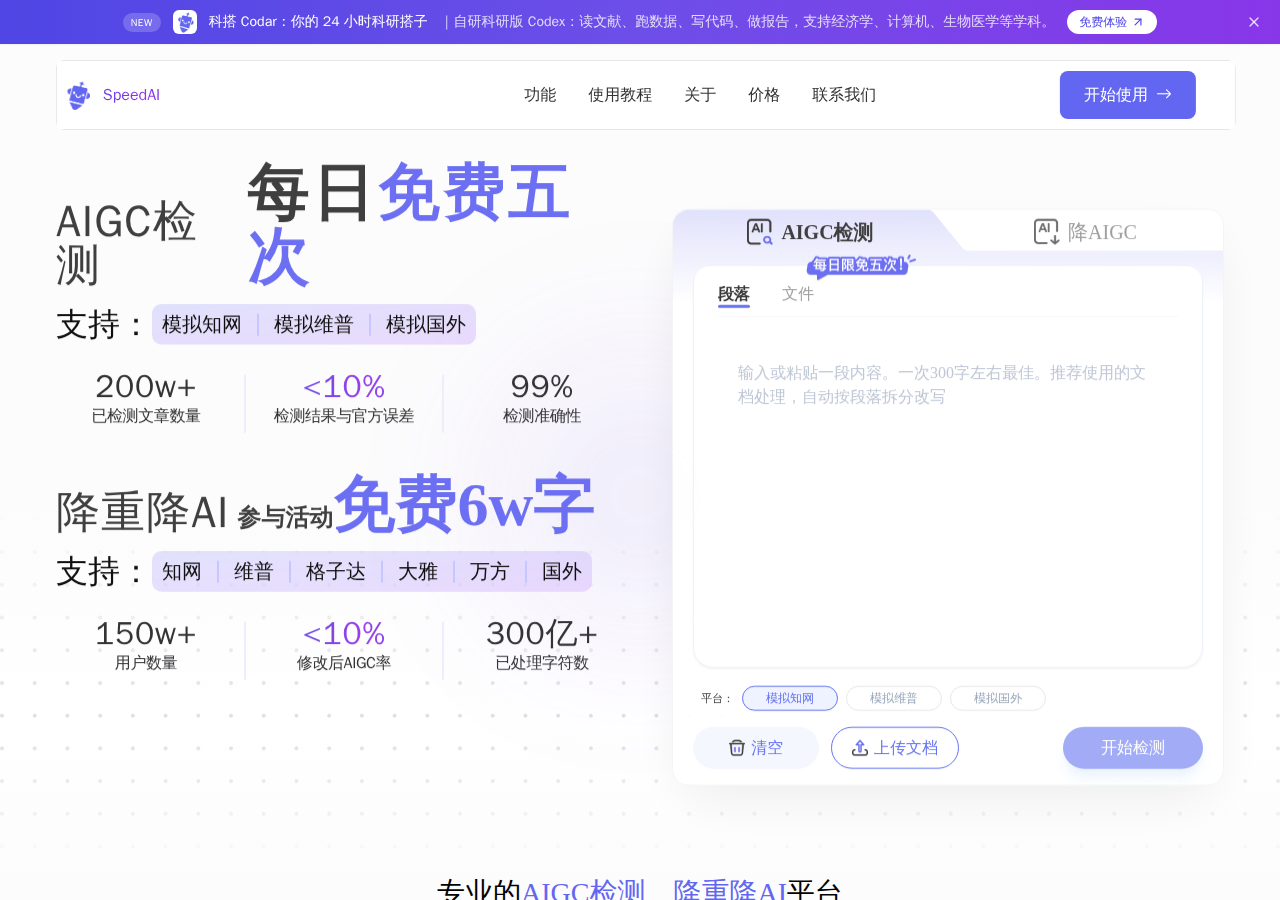
Task: Click the 开始检测 button
Action: coord(1133,748)
